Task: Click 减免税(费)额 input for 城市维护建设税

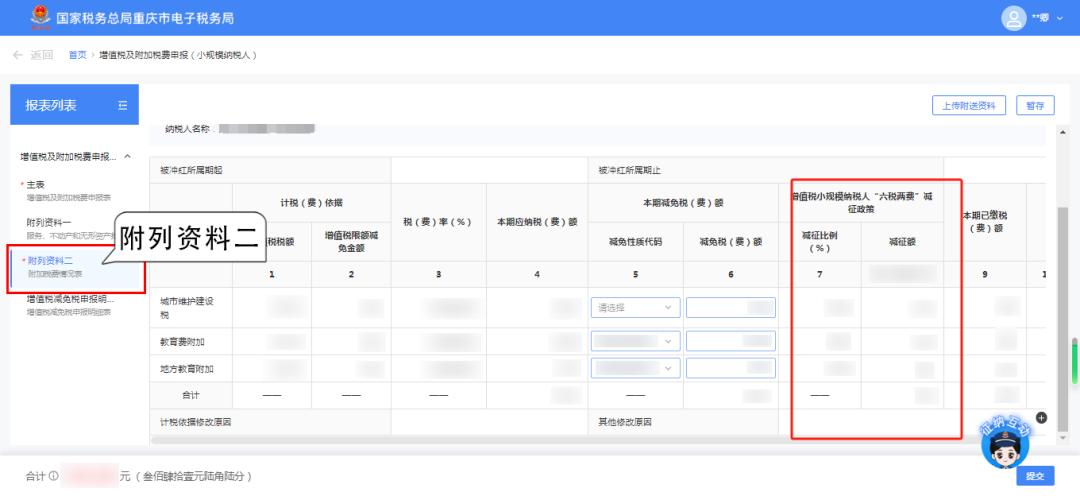Action: coord(730,308)
